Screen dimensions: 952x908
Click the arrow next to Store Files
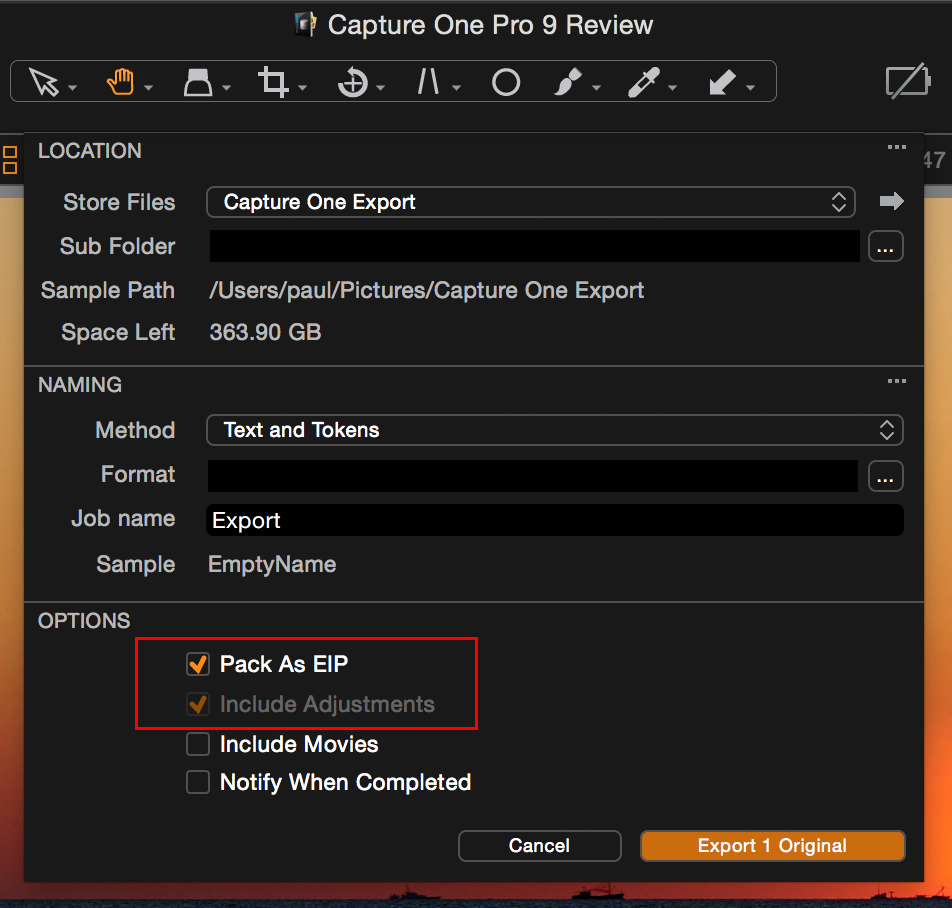click(891, 201)
